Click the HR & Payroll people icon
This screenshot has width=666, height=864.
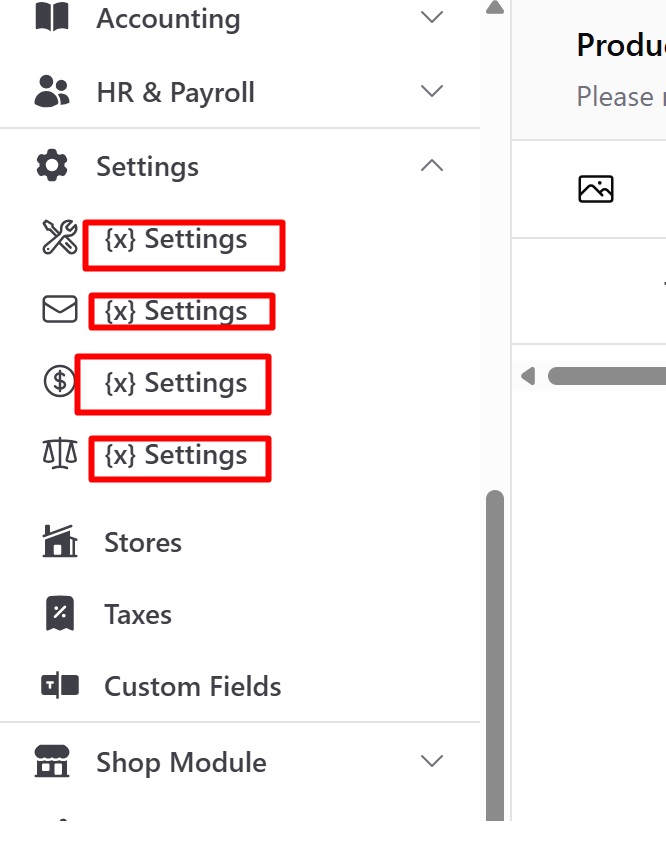52,91
